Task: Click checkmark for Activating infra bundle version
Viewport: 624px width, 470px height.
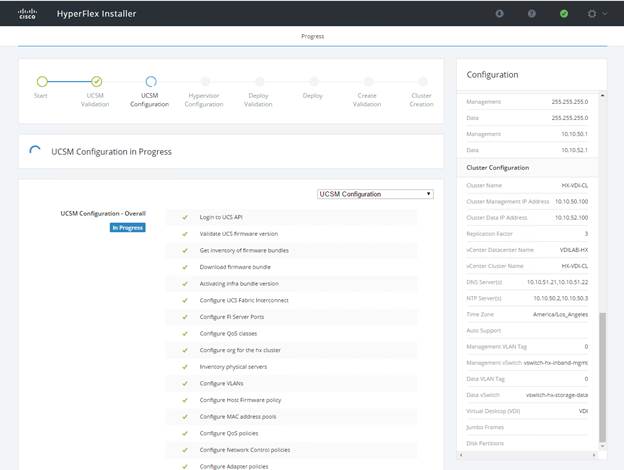Action: click(x=185, y=284)
